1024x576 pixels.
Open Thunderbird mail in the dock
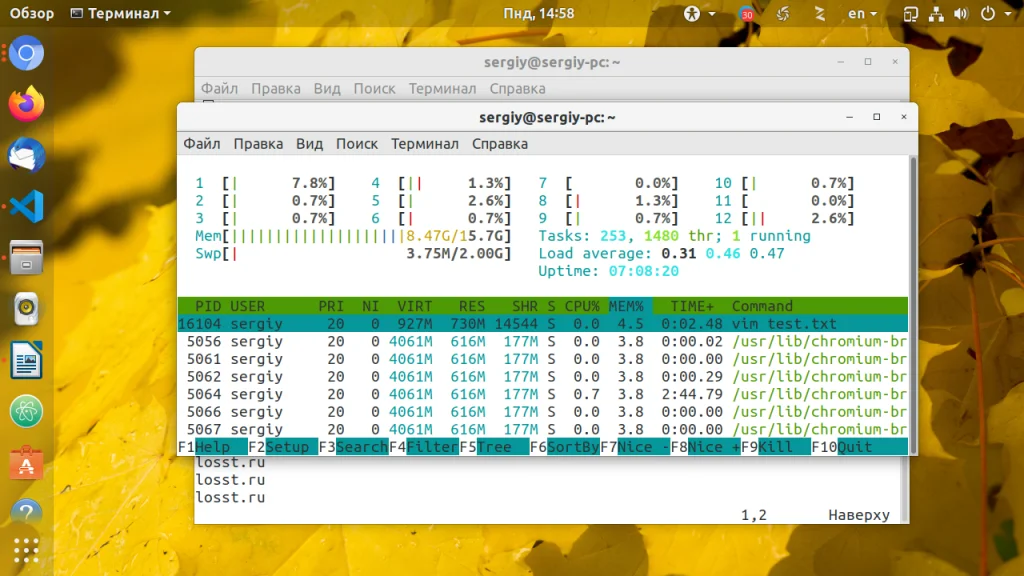pyautogui.click(x=27, y=156)
